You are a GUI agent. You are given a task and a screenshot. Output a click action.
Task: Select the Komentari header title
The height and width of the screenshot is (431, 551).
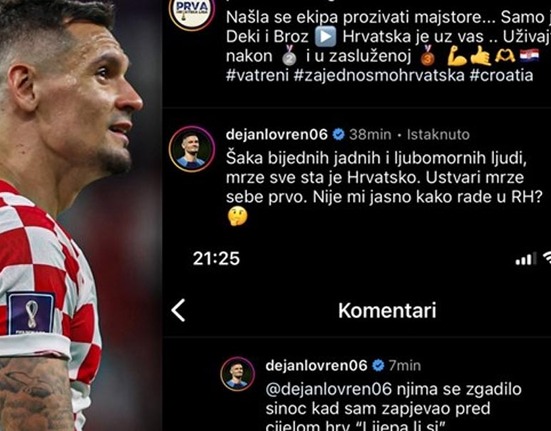pos(387,311)
